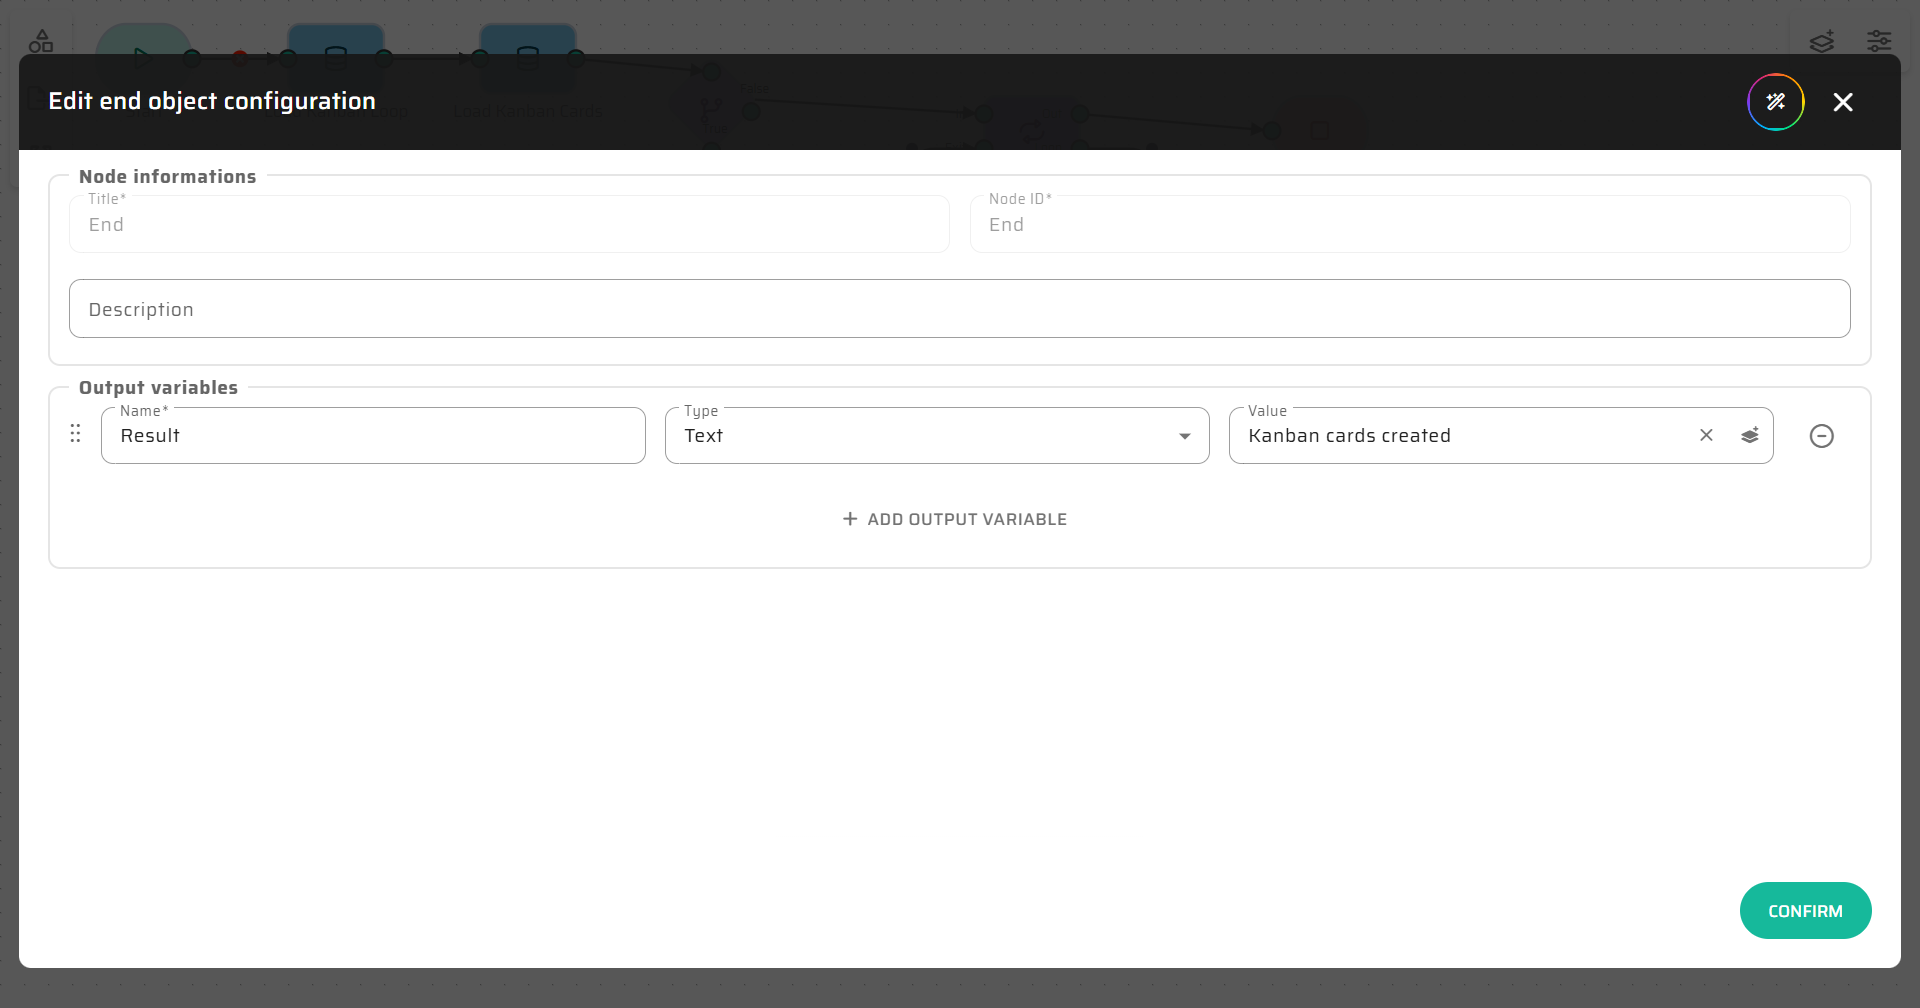Image resolution: width=1920 pixels, height=1008 pixels.
Task: Click the Node ID field
Action: (x=1409, y=225)
